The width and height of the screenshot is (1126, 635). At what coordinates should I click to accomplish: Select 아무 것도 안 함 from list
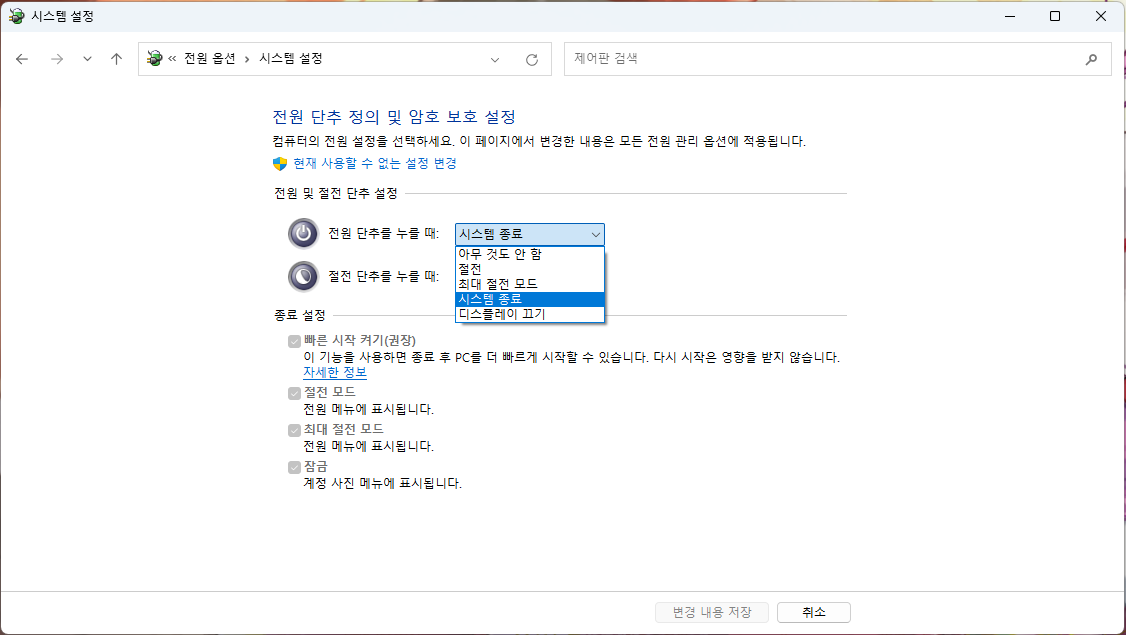pos(499,254)
